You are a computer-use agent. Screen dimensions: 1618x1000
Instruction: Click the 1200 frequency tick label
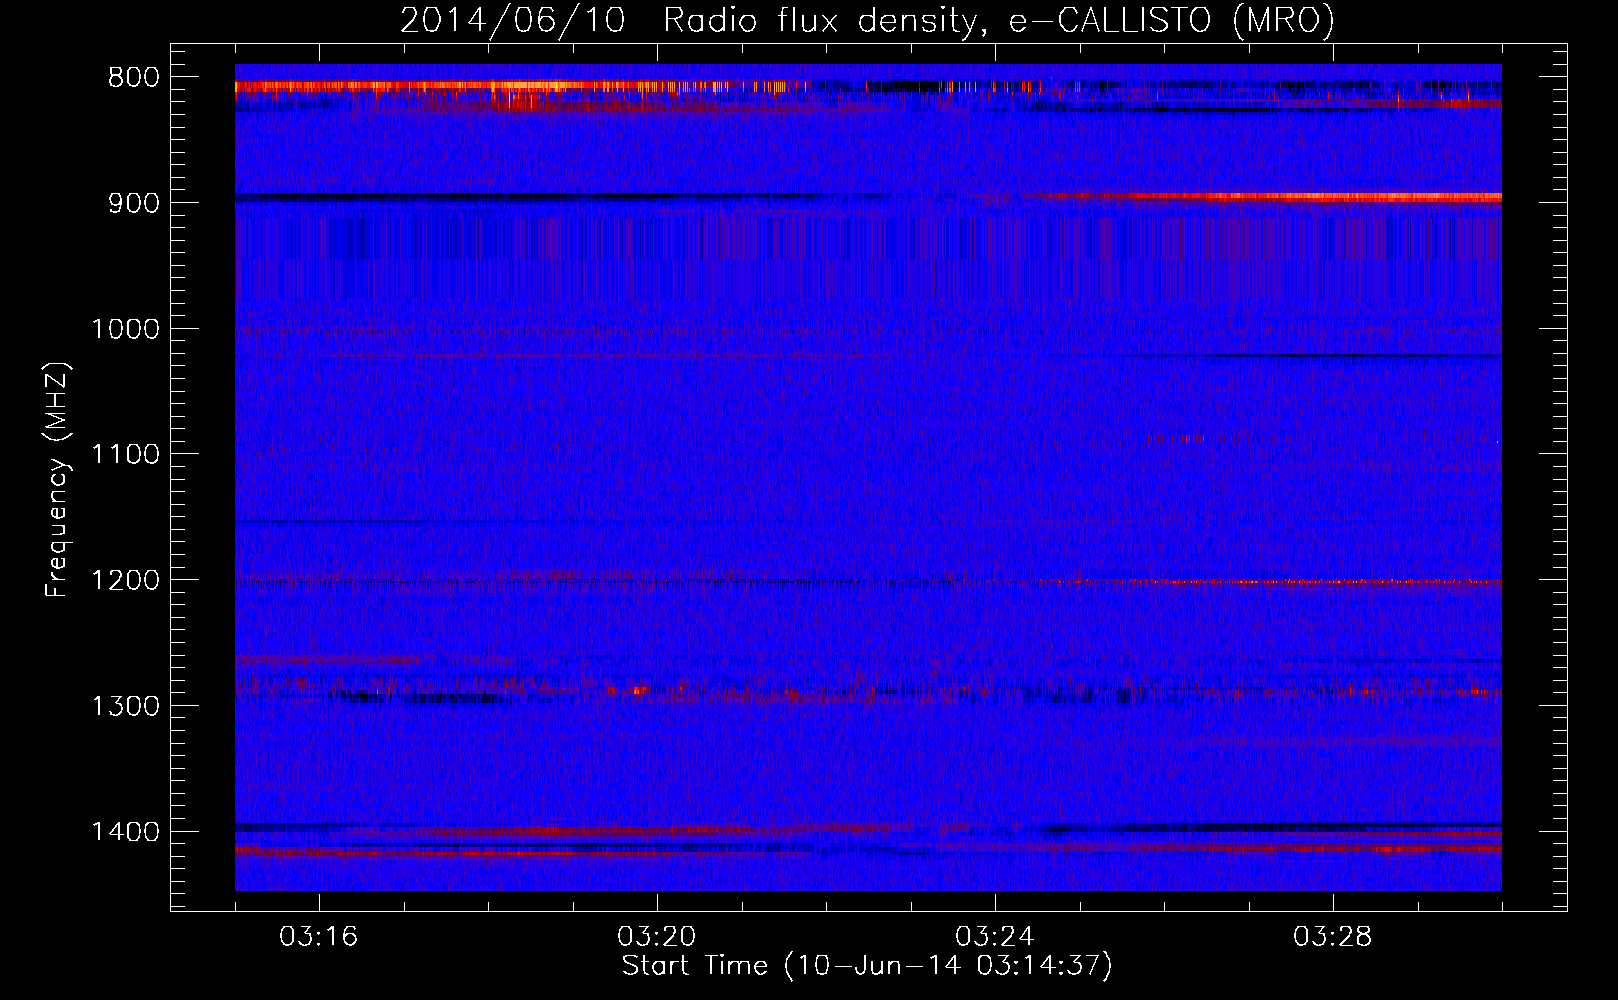tap(126, 581)
